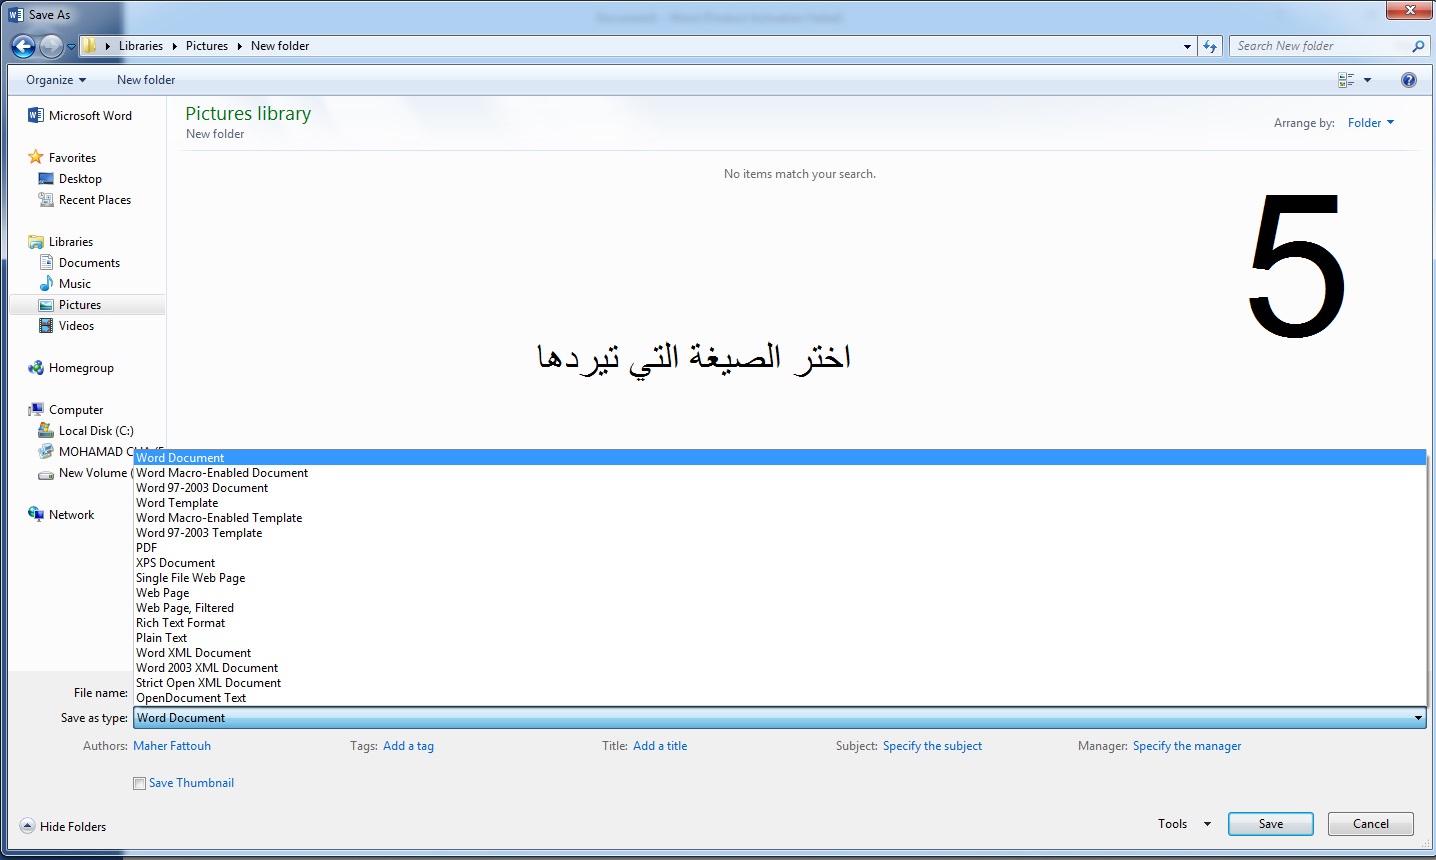This screenshot has height=860, width=1436.
Task: Click the New folder toolbar button
Action: click(x=146, y=80)
